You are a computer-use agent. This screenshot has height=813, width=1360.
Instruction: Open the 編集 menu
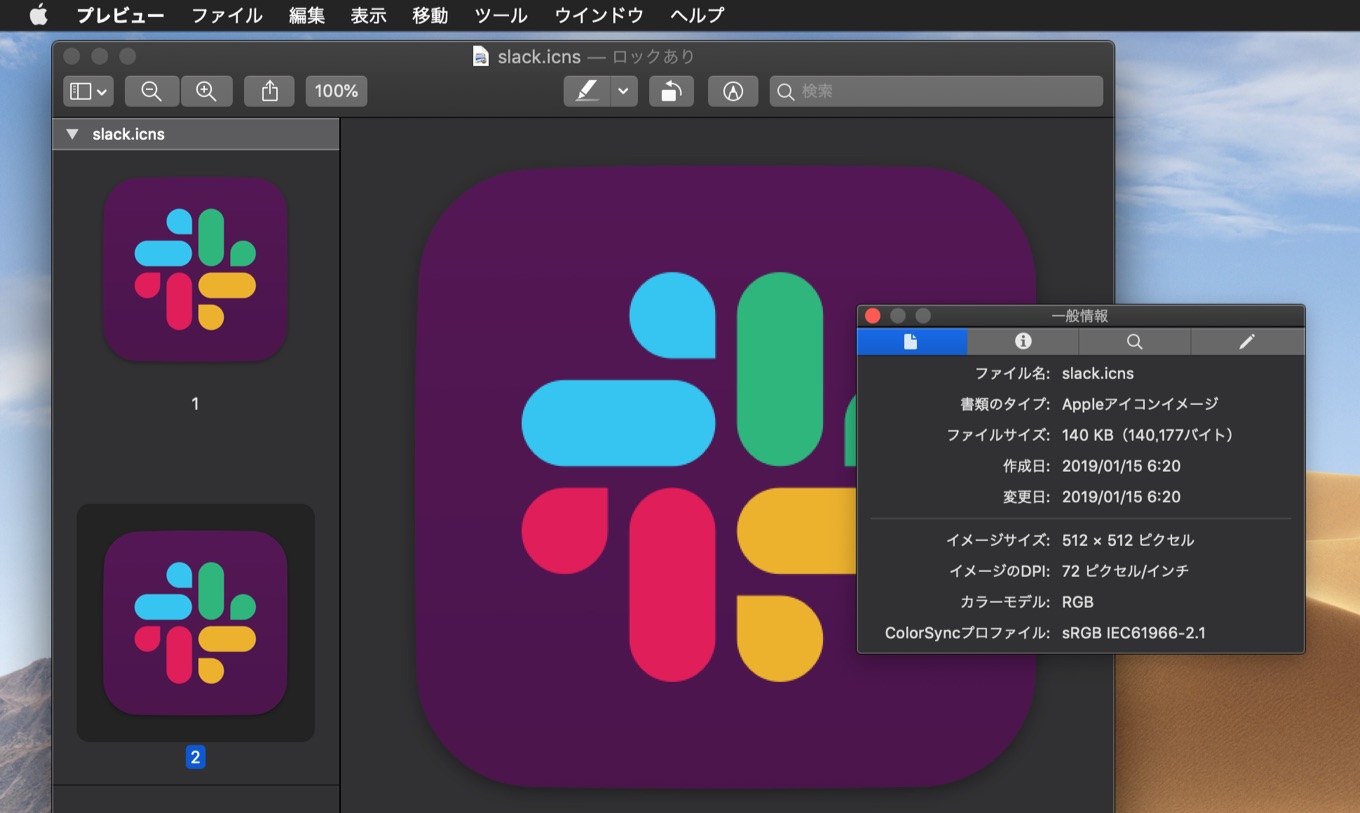(x=307, y=15)
